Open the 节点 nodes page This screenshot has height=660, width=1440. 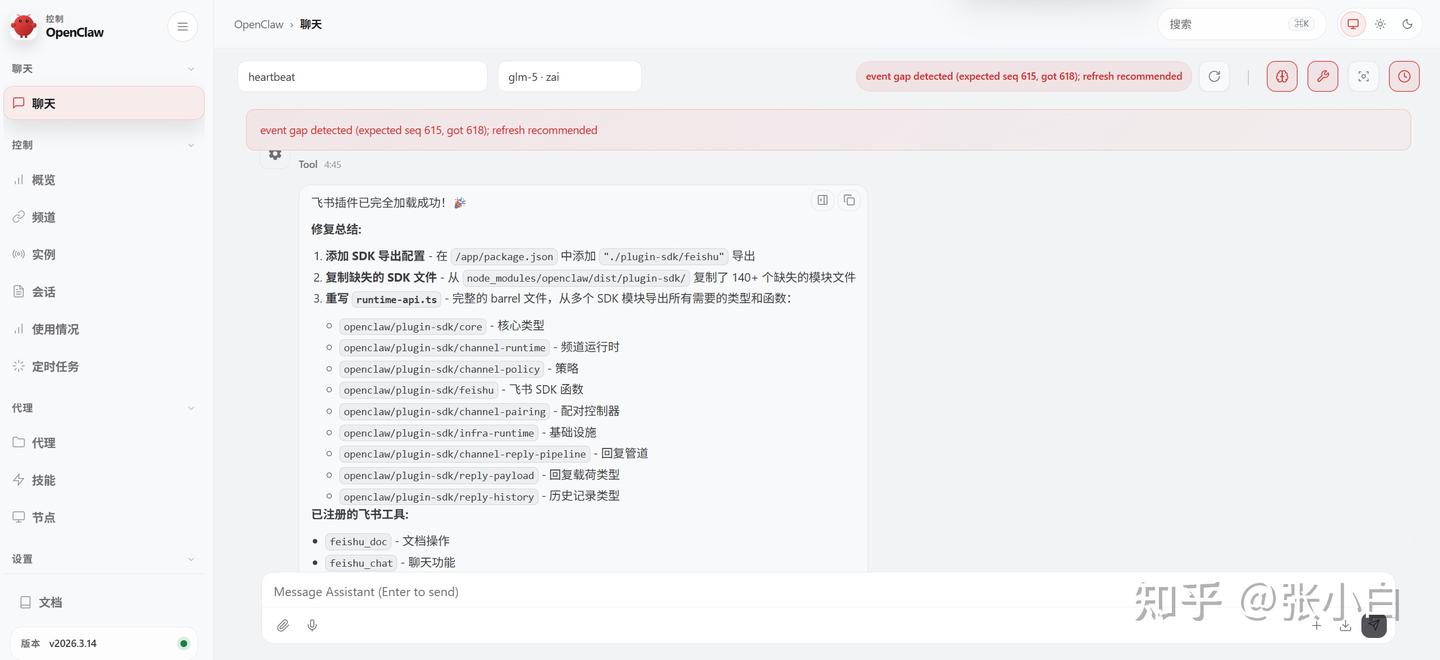pos(104,517)
